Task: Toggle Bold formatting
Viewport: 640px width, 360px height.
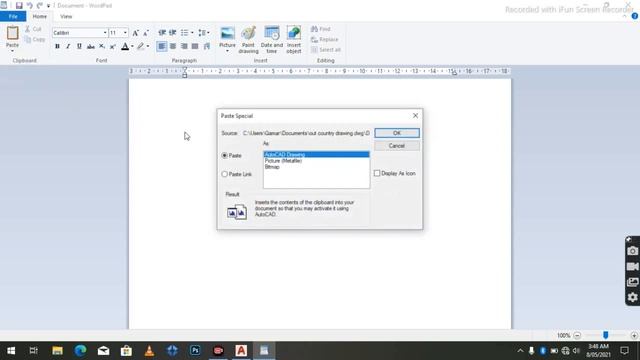Action: 57,47
